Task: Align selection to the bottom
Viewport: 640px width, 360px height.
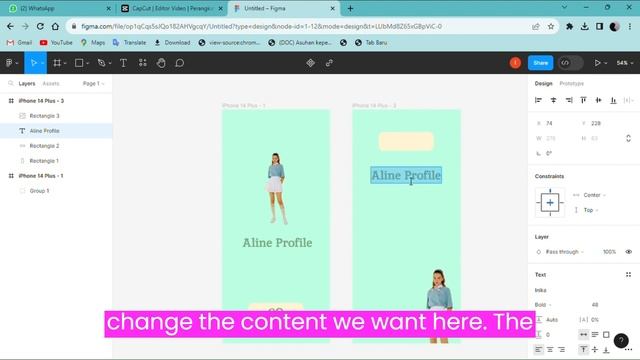Action: click(613, 100)
